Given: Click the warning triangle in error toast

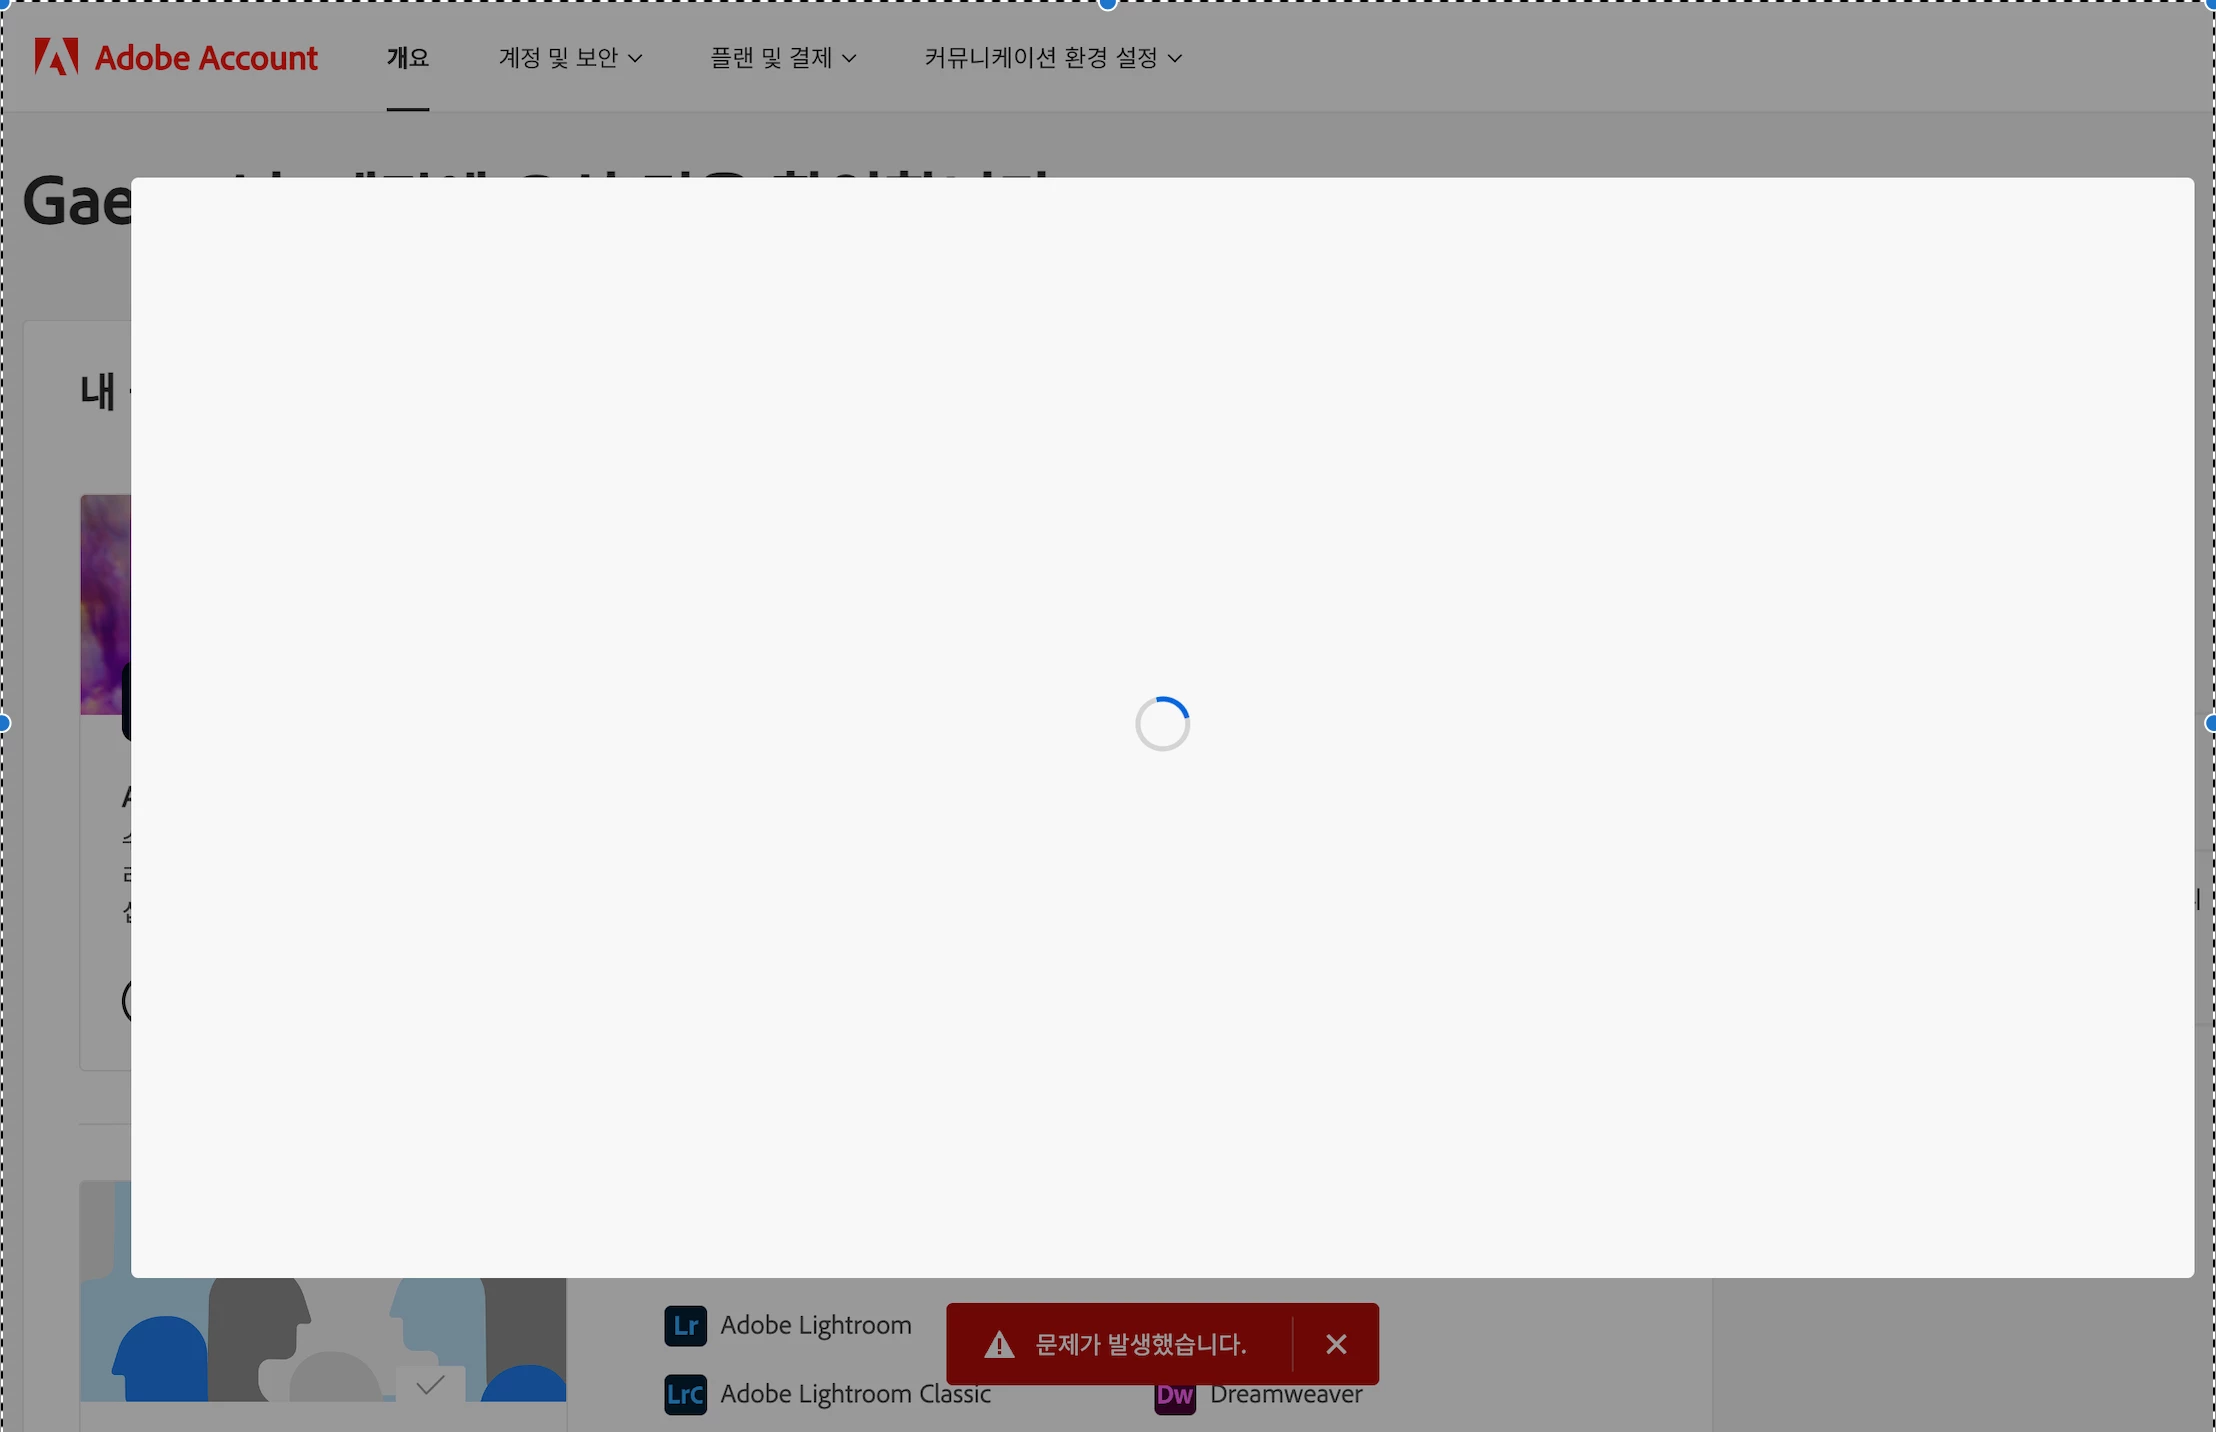Looking at the screenshot, I should point(999,1345).
